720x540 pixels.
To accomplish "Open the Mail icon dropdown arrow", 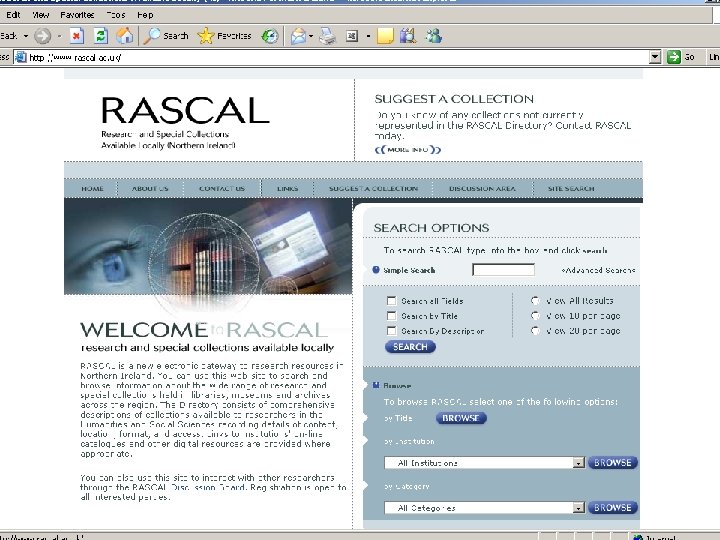I will 311,36.
